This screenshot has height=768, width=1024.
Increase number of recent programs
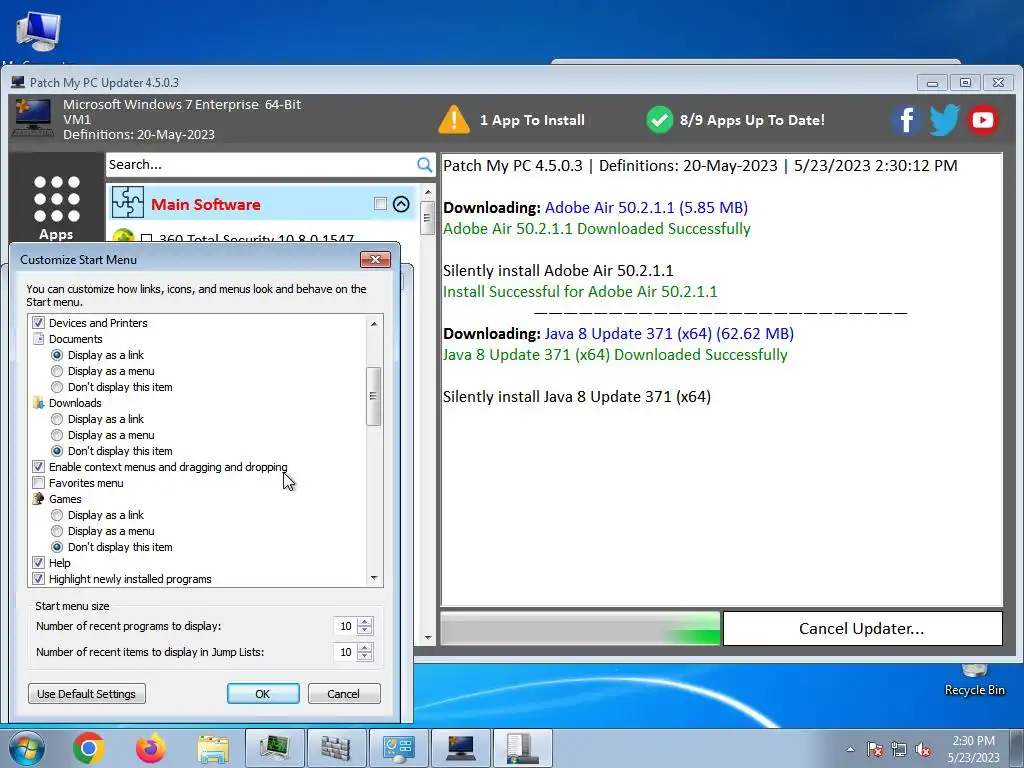coord(365,622)
